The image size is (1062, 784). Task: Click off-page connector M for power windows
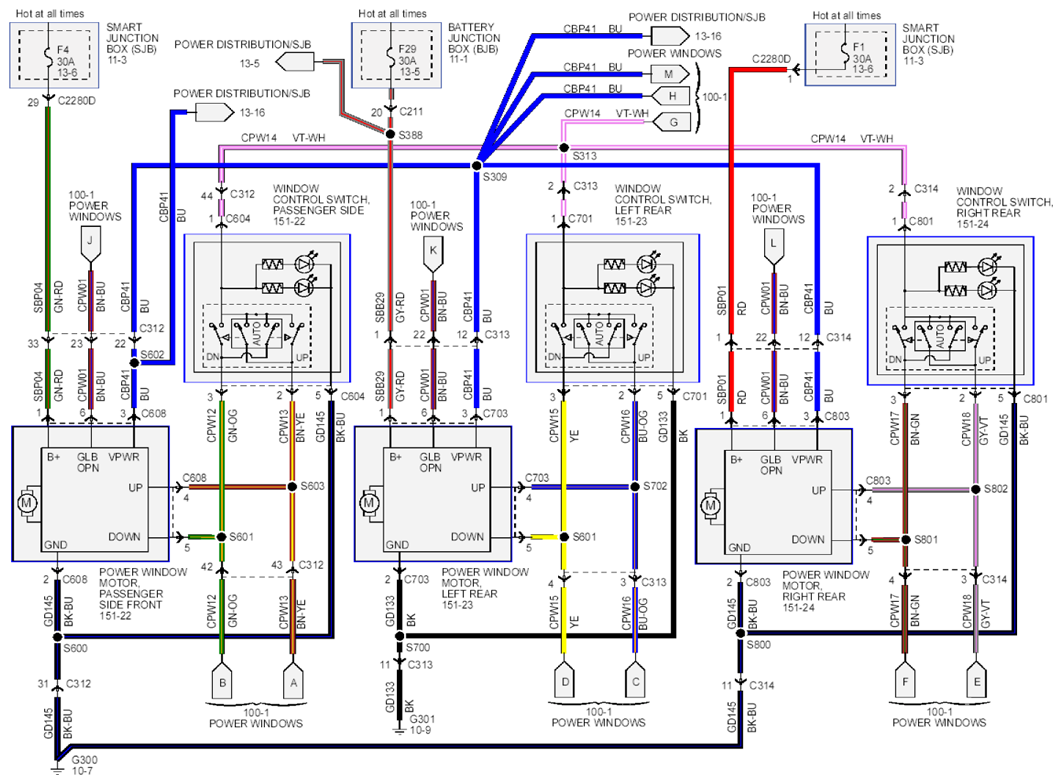669,74
